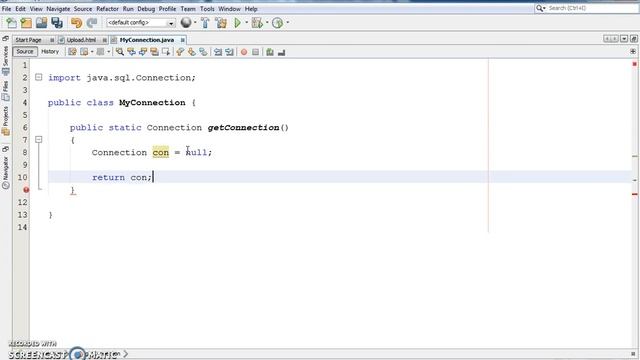Toggle Rectangular Selection icon
640x360 pixels.
point(166,52)
